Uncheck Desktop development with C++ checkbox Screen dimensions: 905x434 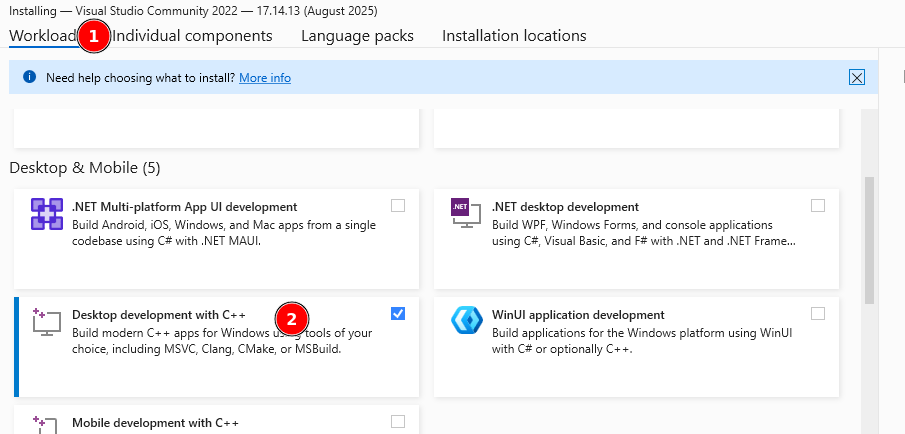coord(398,314)
